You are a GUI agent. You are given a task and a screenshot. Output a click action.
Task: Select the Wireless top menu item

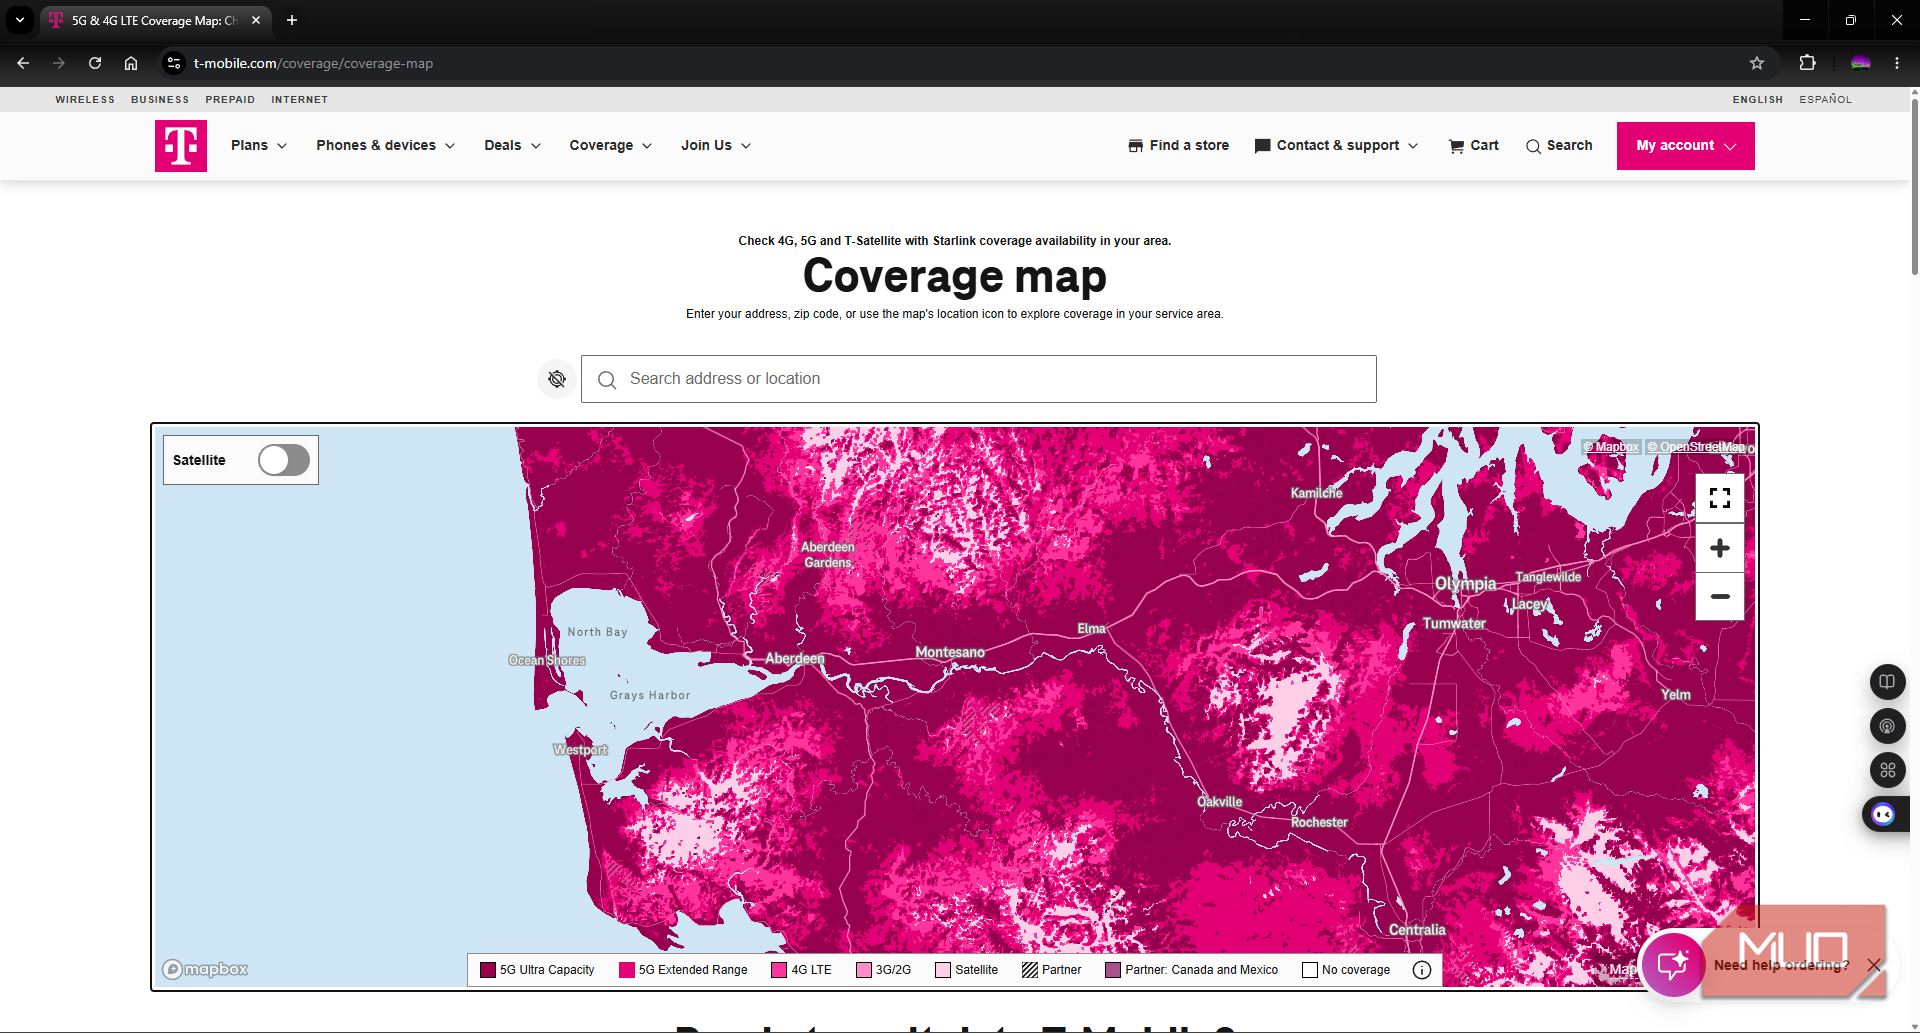(x=85, y=100)
